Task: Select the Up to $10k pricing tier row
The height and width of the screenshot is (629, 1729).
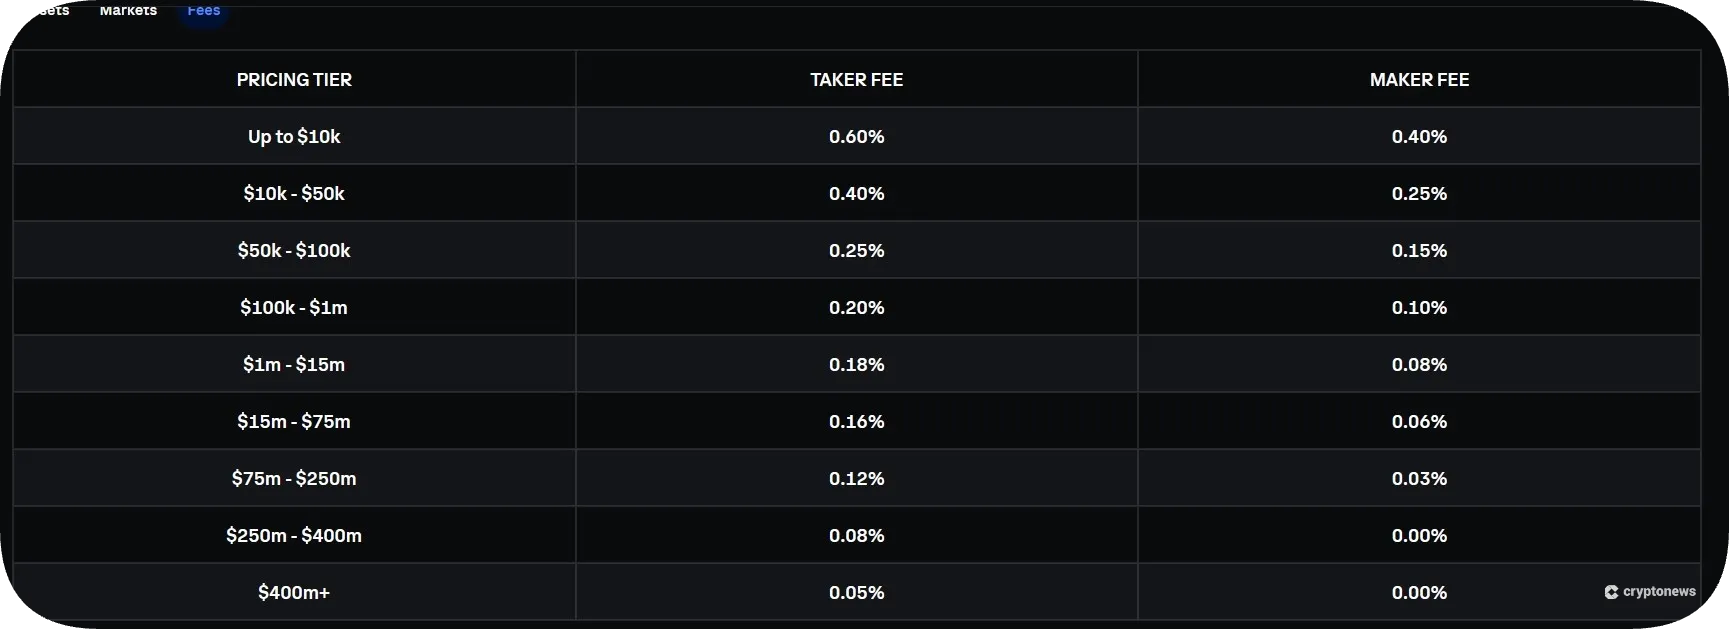Action: tap(294, 136)
